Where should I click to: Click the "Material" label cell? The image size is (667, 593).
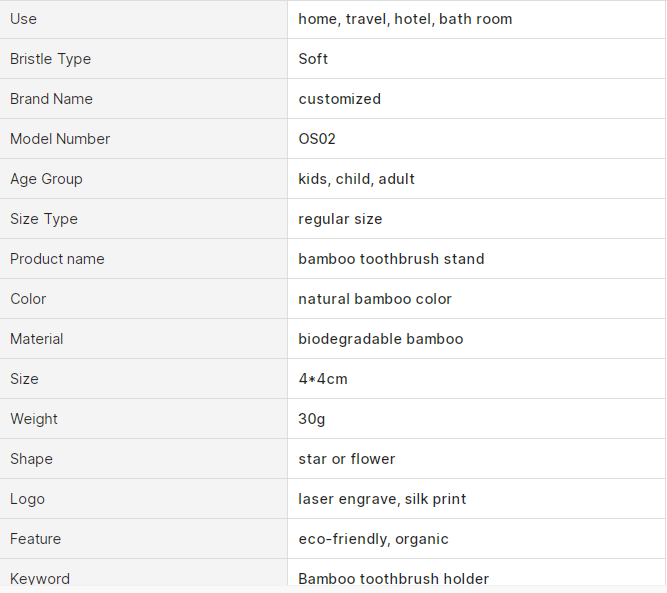click(37, 339)
